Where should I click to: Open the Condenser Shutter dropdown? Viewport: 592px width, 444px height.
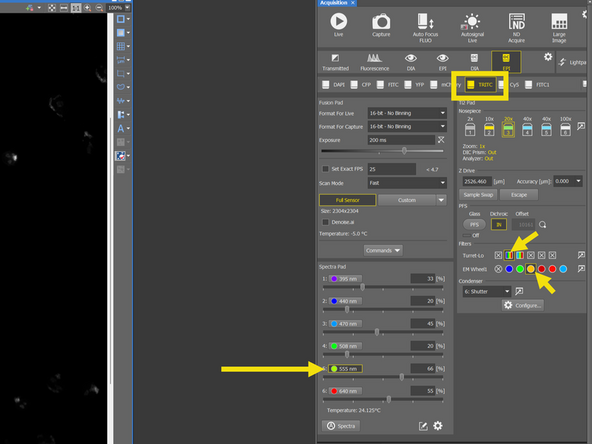click(x=487, y=291)
